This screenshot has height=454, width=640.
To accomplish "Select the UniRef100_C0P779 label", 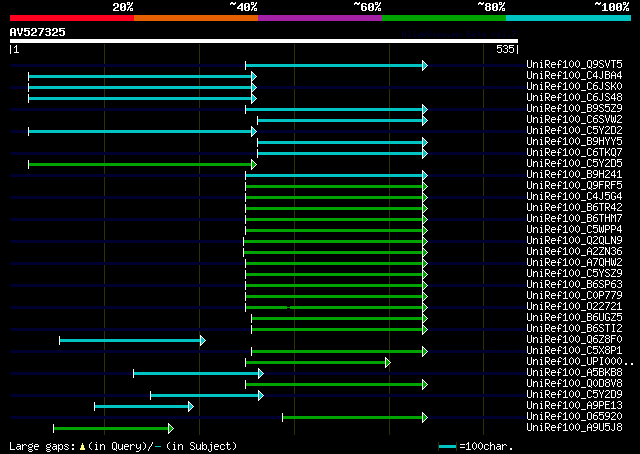I will coord(574,296).
